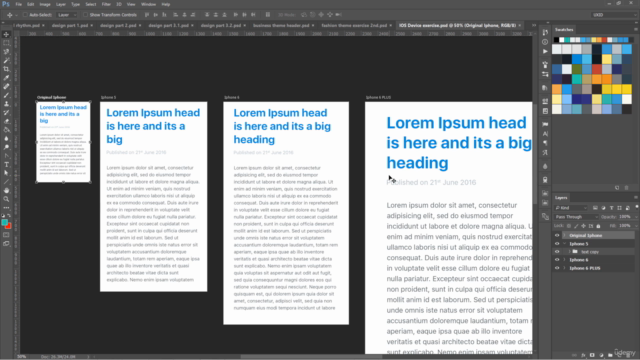
Task: Switch to design part 1.psd tab
Action: [70, 25]
